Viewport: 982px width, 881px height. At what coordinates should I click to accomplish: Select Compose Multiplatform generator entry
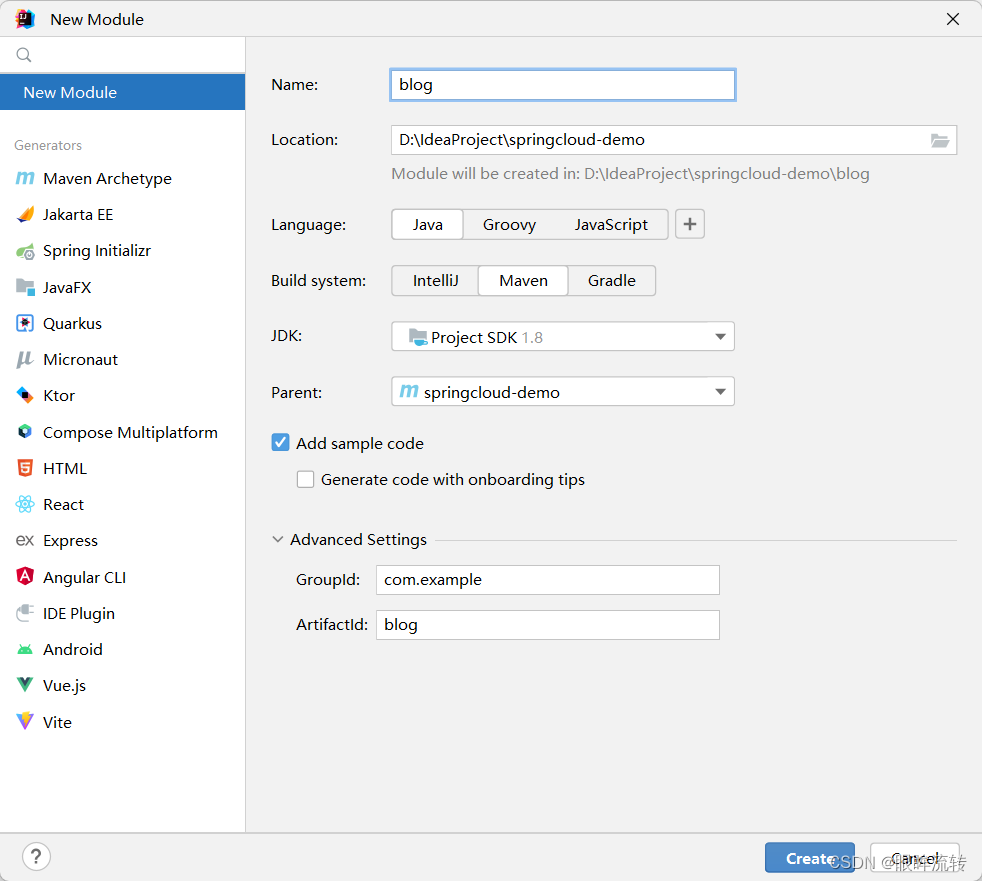tap(123, 432)
